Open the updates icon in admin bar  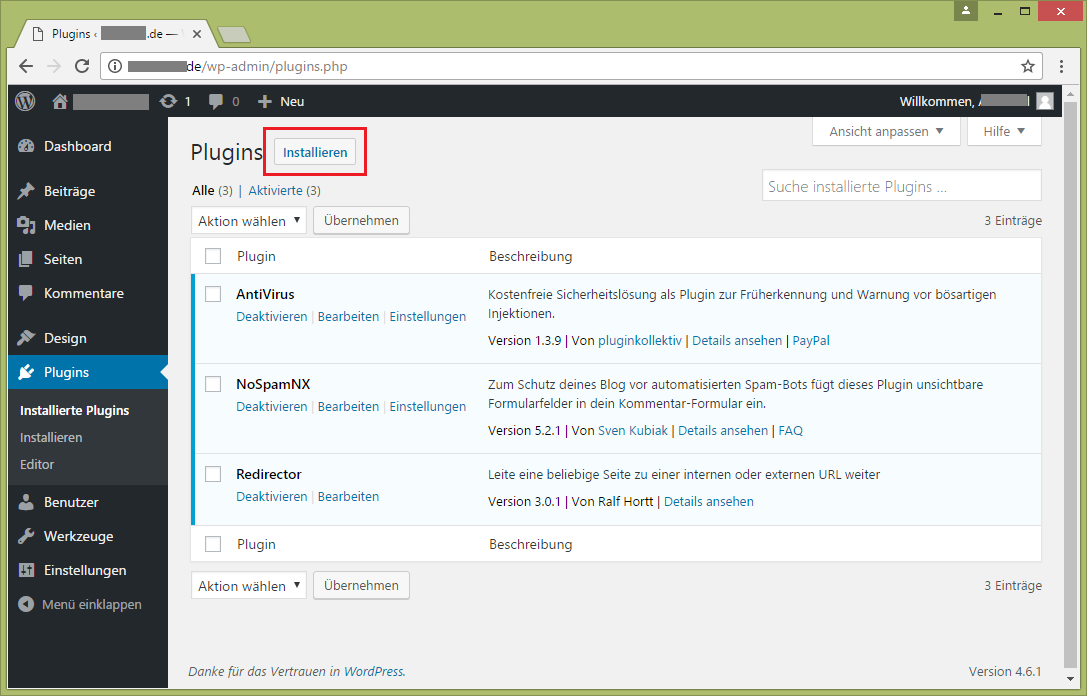coord(169,101)
